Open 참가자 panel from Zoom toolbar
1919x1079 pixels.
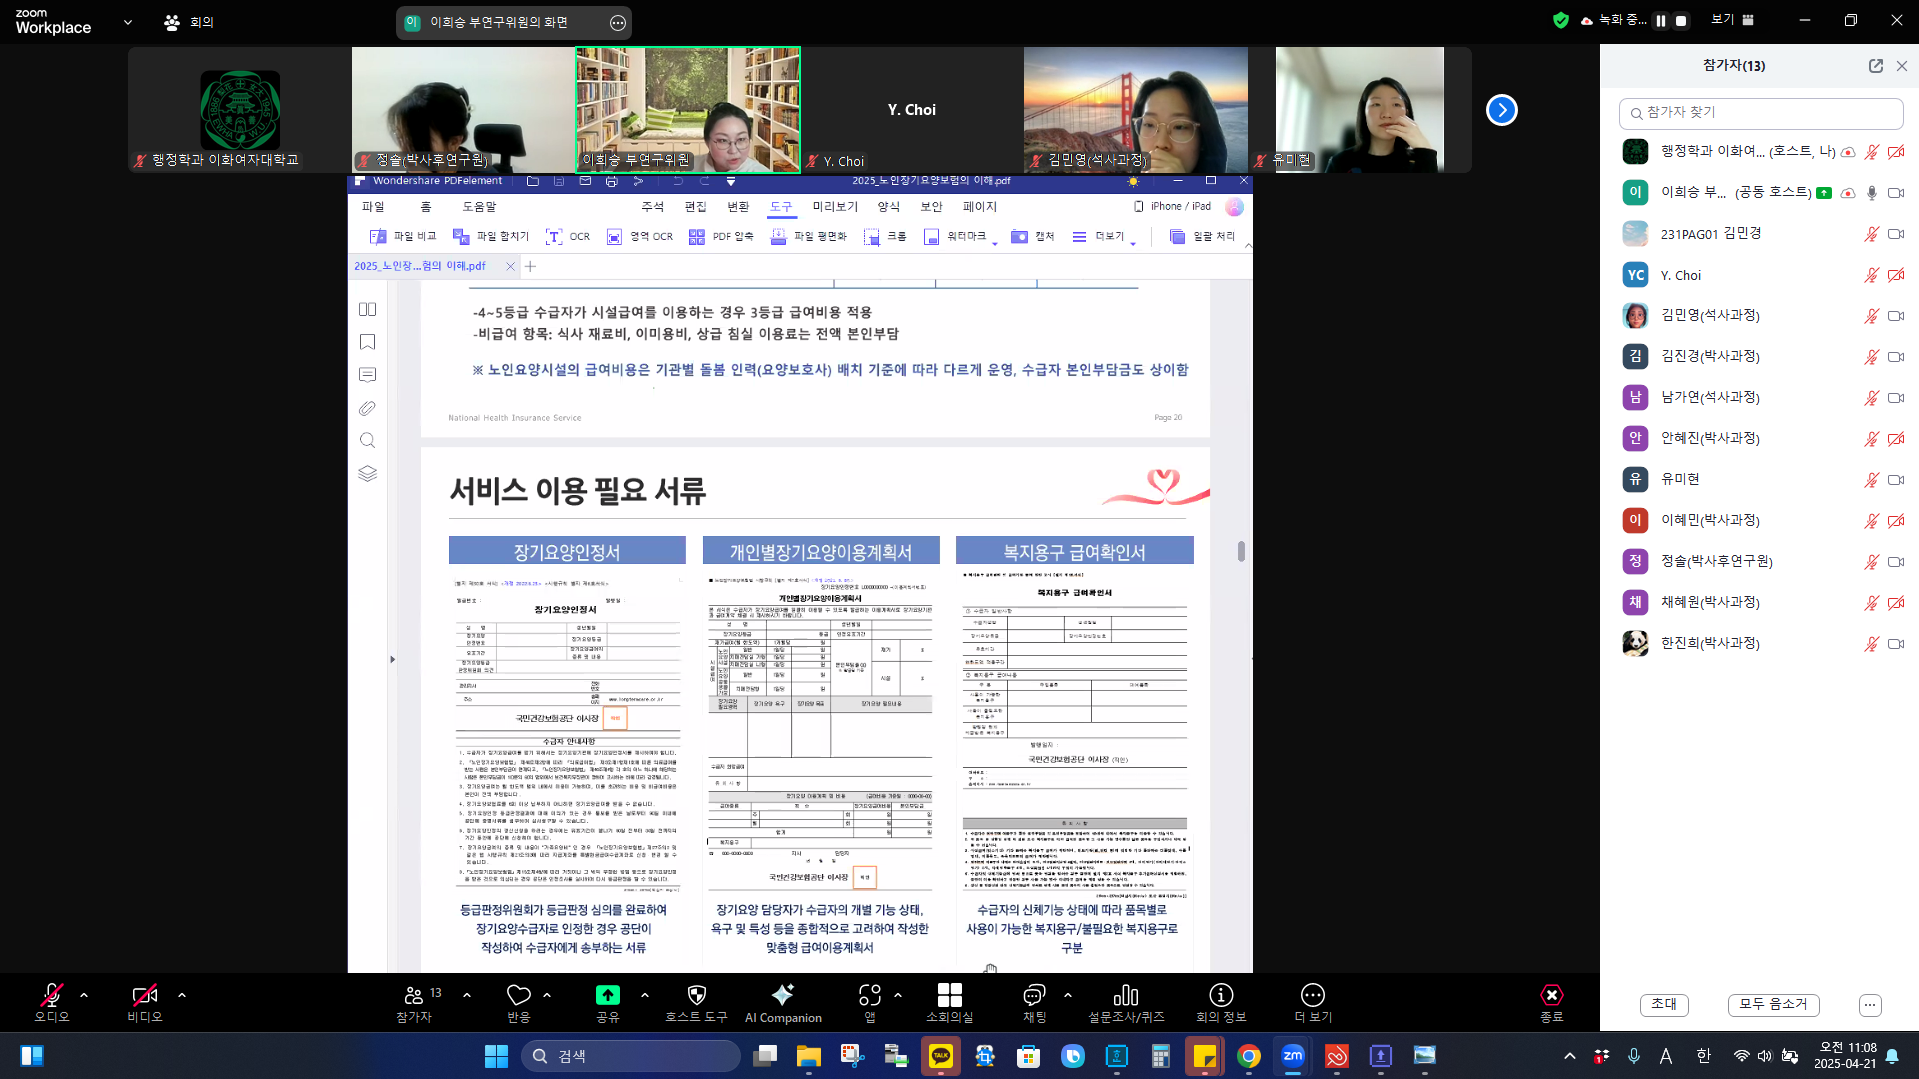coord(414,1003)
